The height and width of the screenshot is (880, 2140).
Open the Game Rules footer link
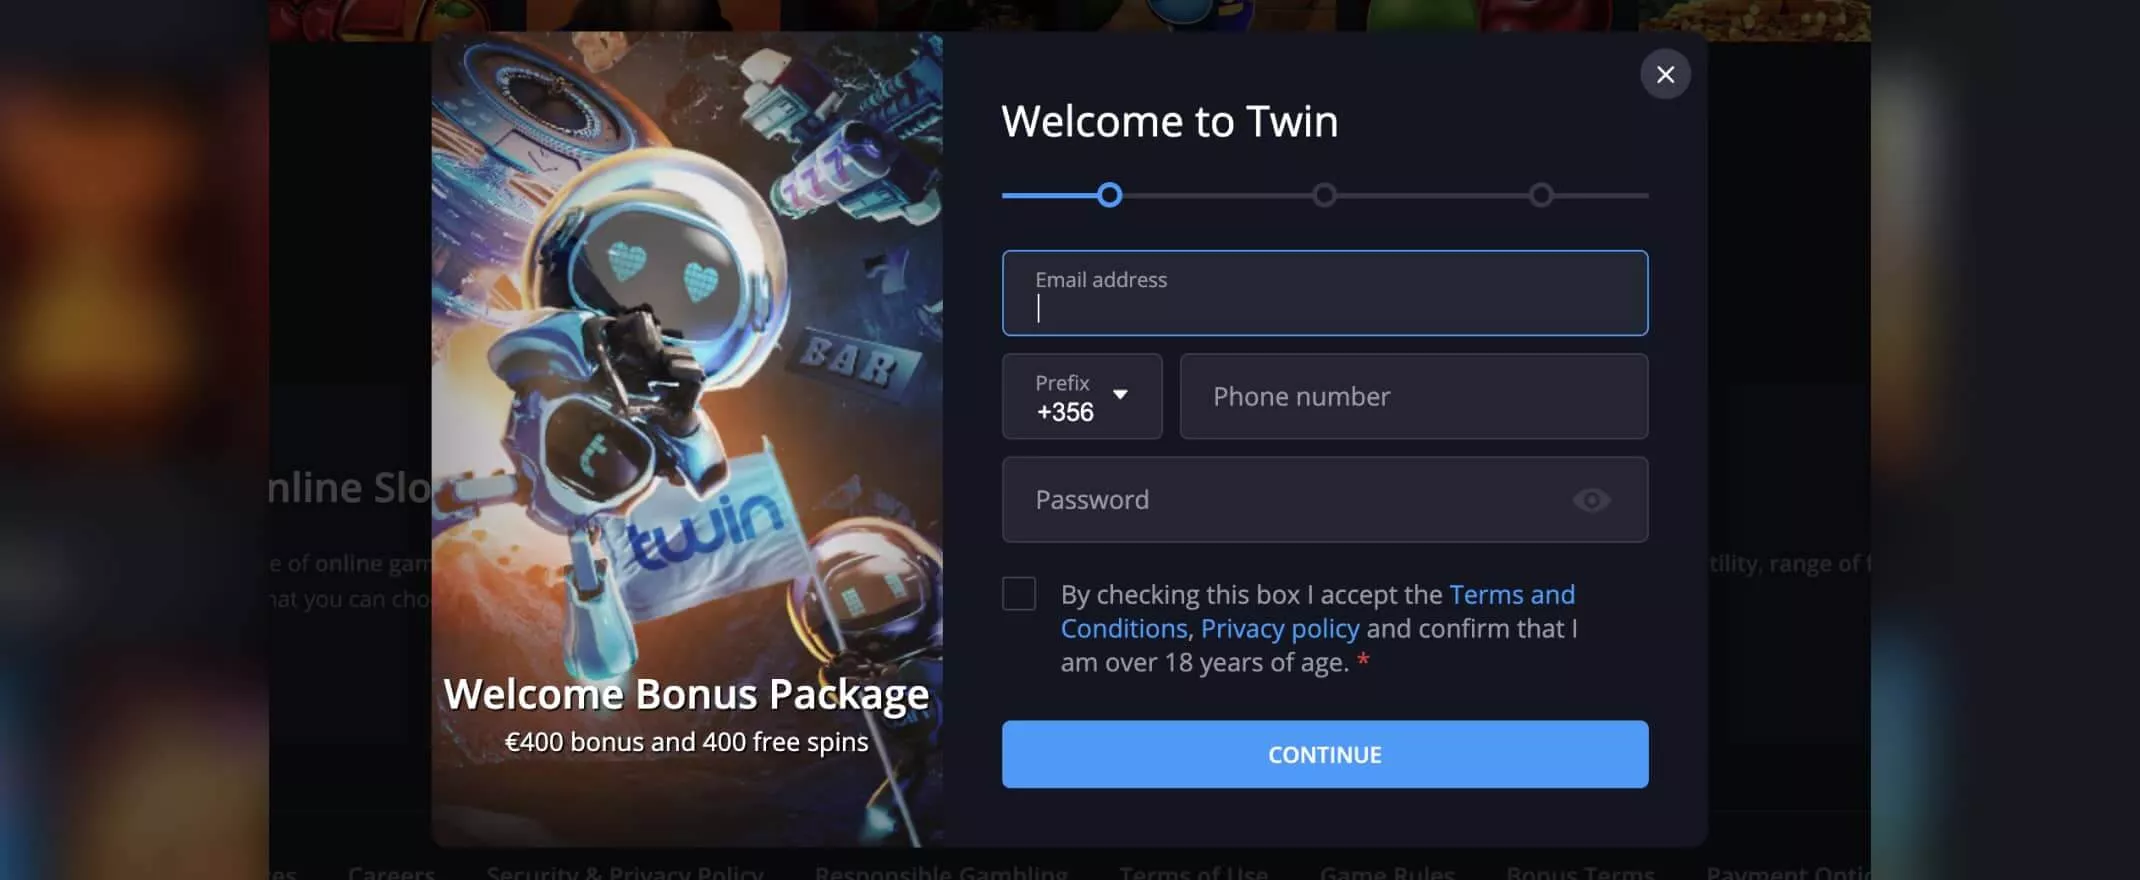1387,871
